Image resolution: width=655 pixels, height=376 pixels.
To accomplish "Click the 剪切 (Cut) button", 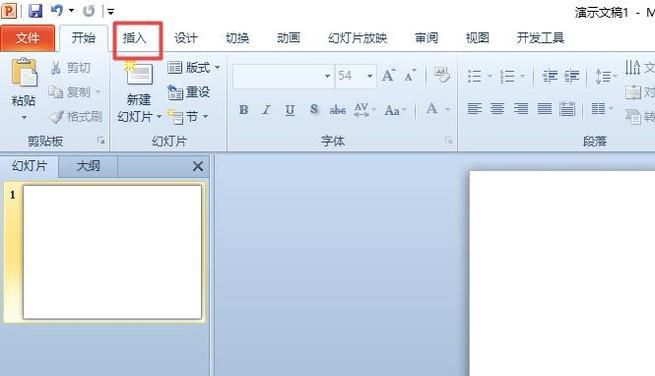I will click(x=70, y=68).
